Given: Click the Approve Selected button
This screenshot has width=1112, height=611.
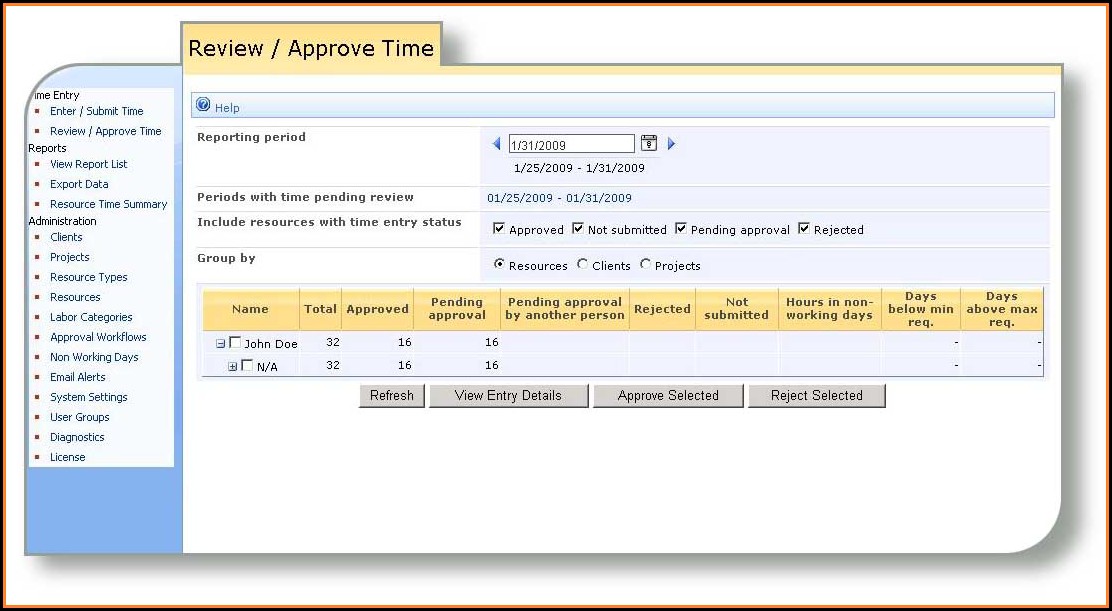Looking at the screenshot, I should tap(668, 396).
